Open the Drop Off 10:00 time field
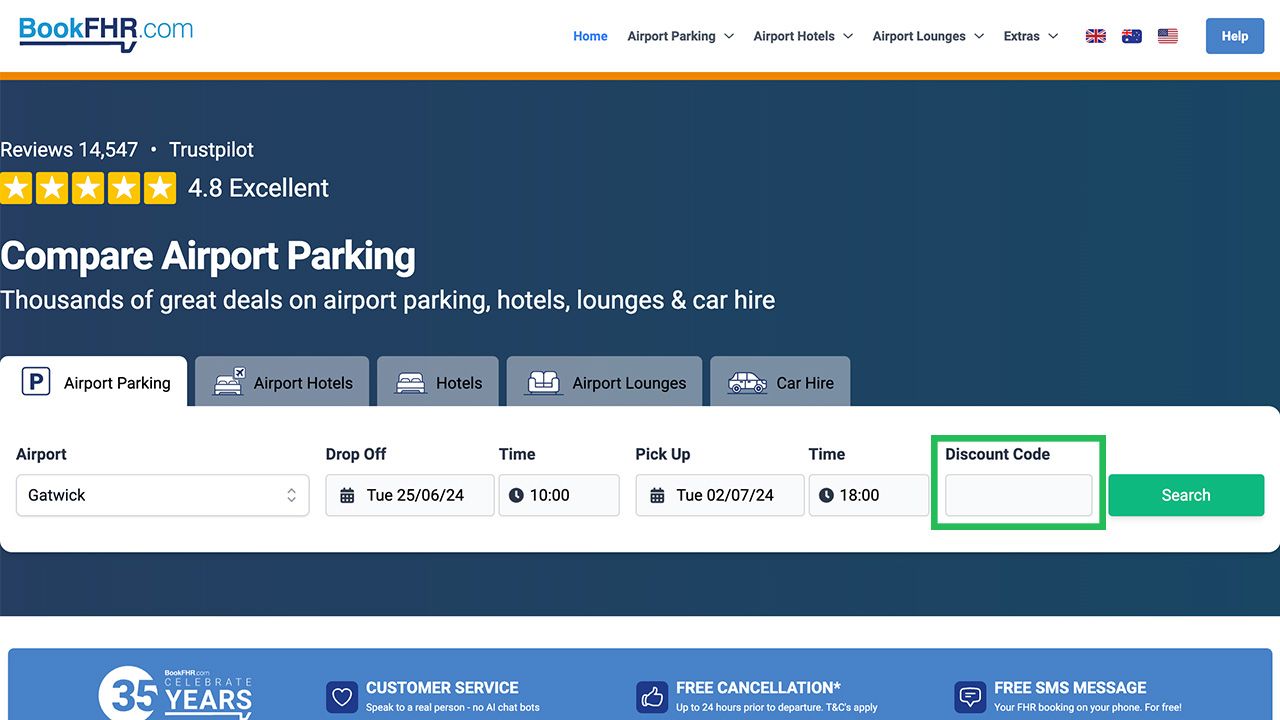The width and height of the screenshot is (1280, 720). 559,495
